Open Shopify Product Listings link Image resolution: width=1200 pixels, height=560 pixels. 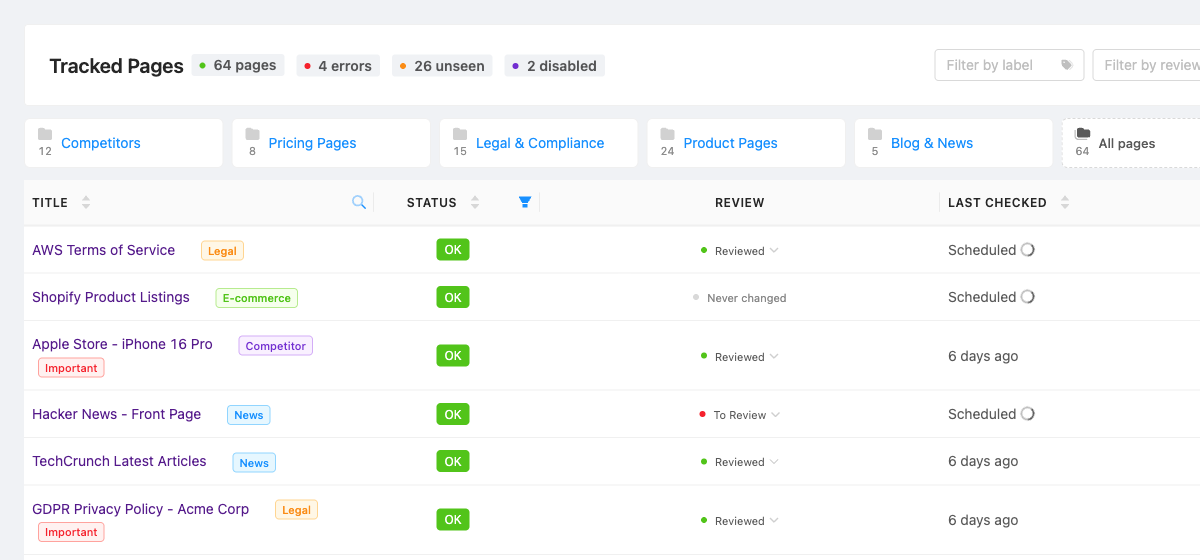[x=111, y=297]
